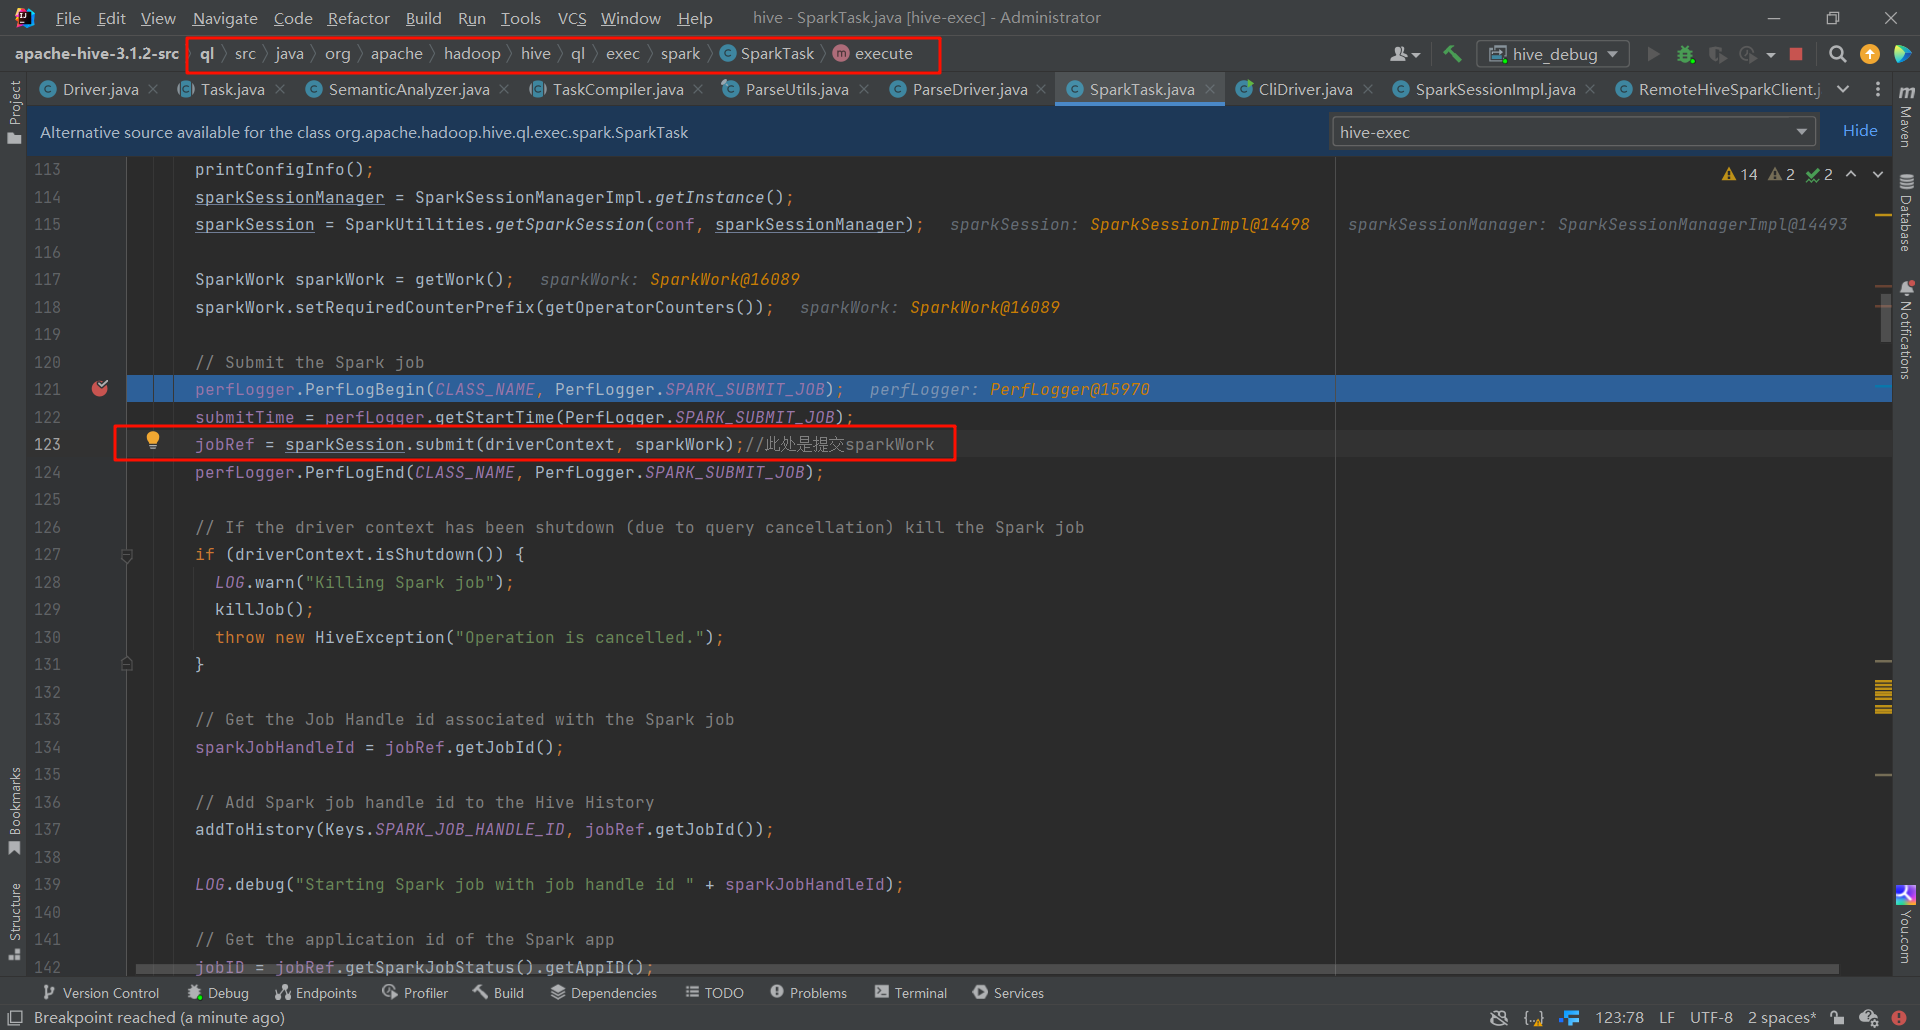Open the hive_debug run configuration dropdown

point(1553,54)
